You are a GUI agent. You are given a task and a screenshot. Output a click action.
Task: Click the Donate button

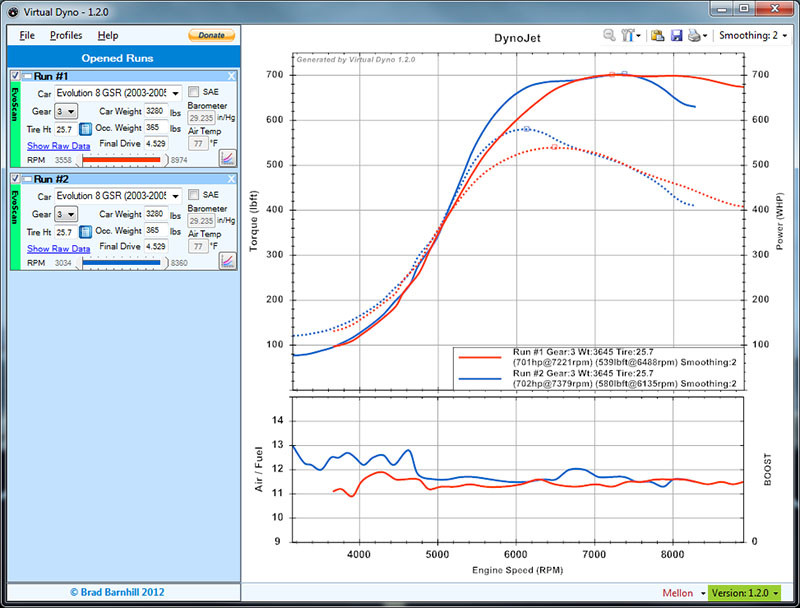click(211, 35)
